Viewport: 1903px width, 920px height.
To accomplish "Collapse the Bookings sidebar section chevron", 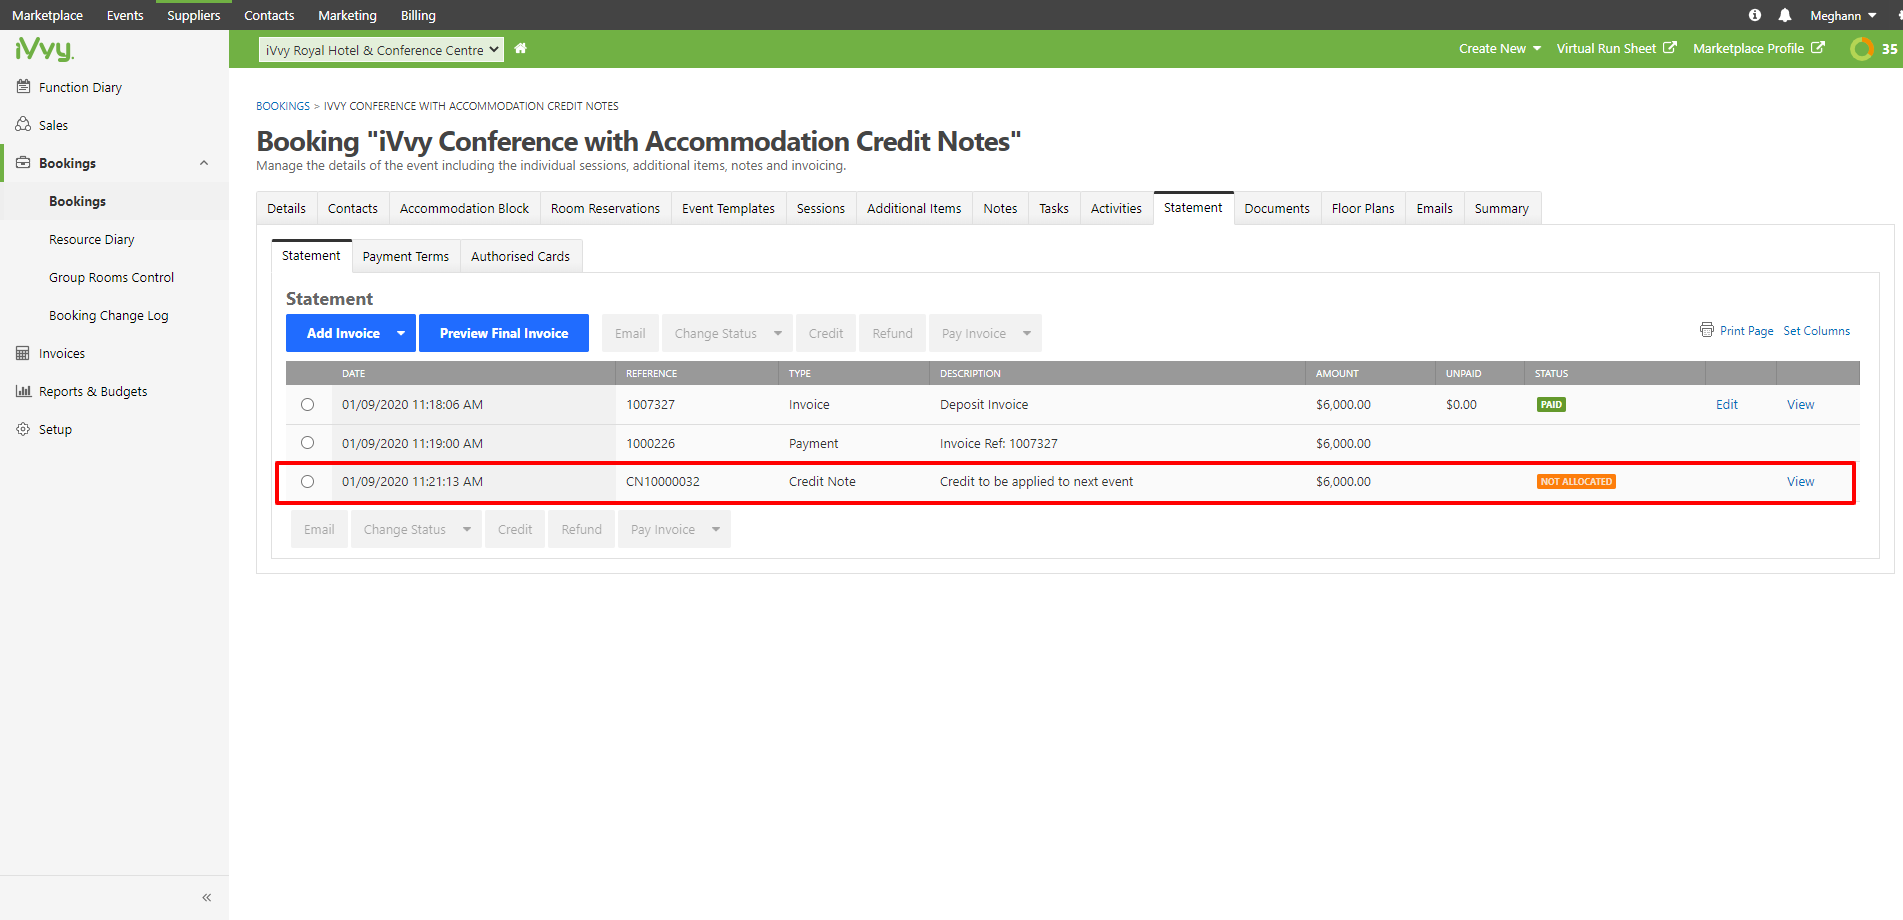I will (x=204, y=163).
